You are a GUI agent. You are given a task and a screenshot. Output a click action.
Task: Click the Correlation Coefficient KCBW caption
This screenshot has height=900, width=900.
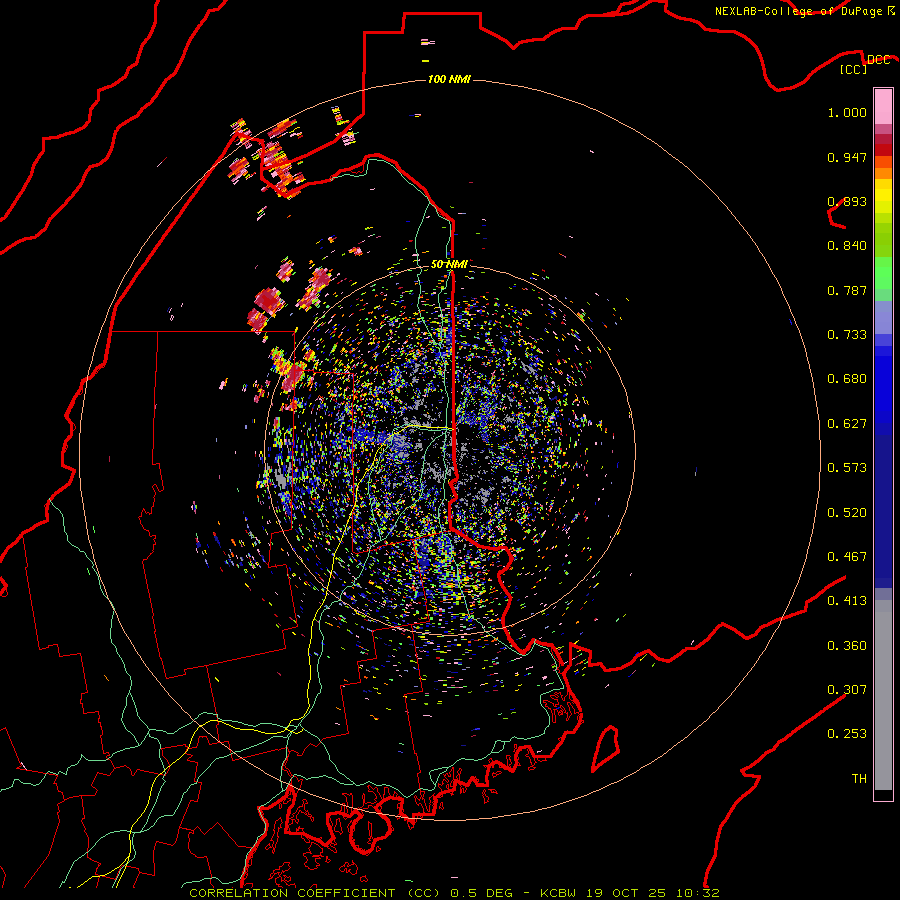[x=454, y=893]
